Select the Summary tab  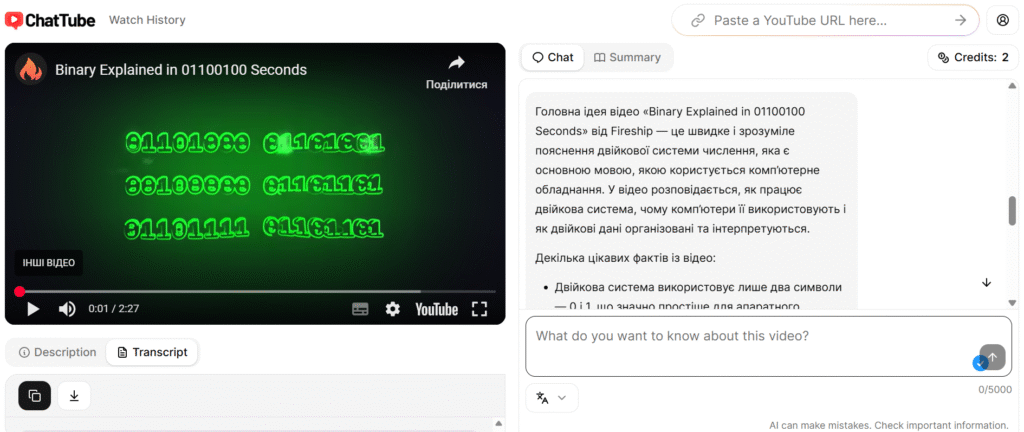[627, 57]
